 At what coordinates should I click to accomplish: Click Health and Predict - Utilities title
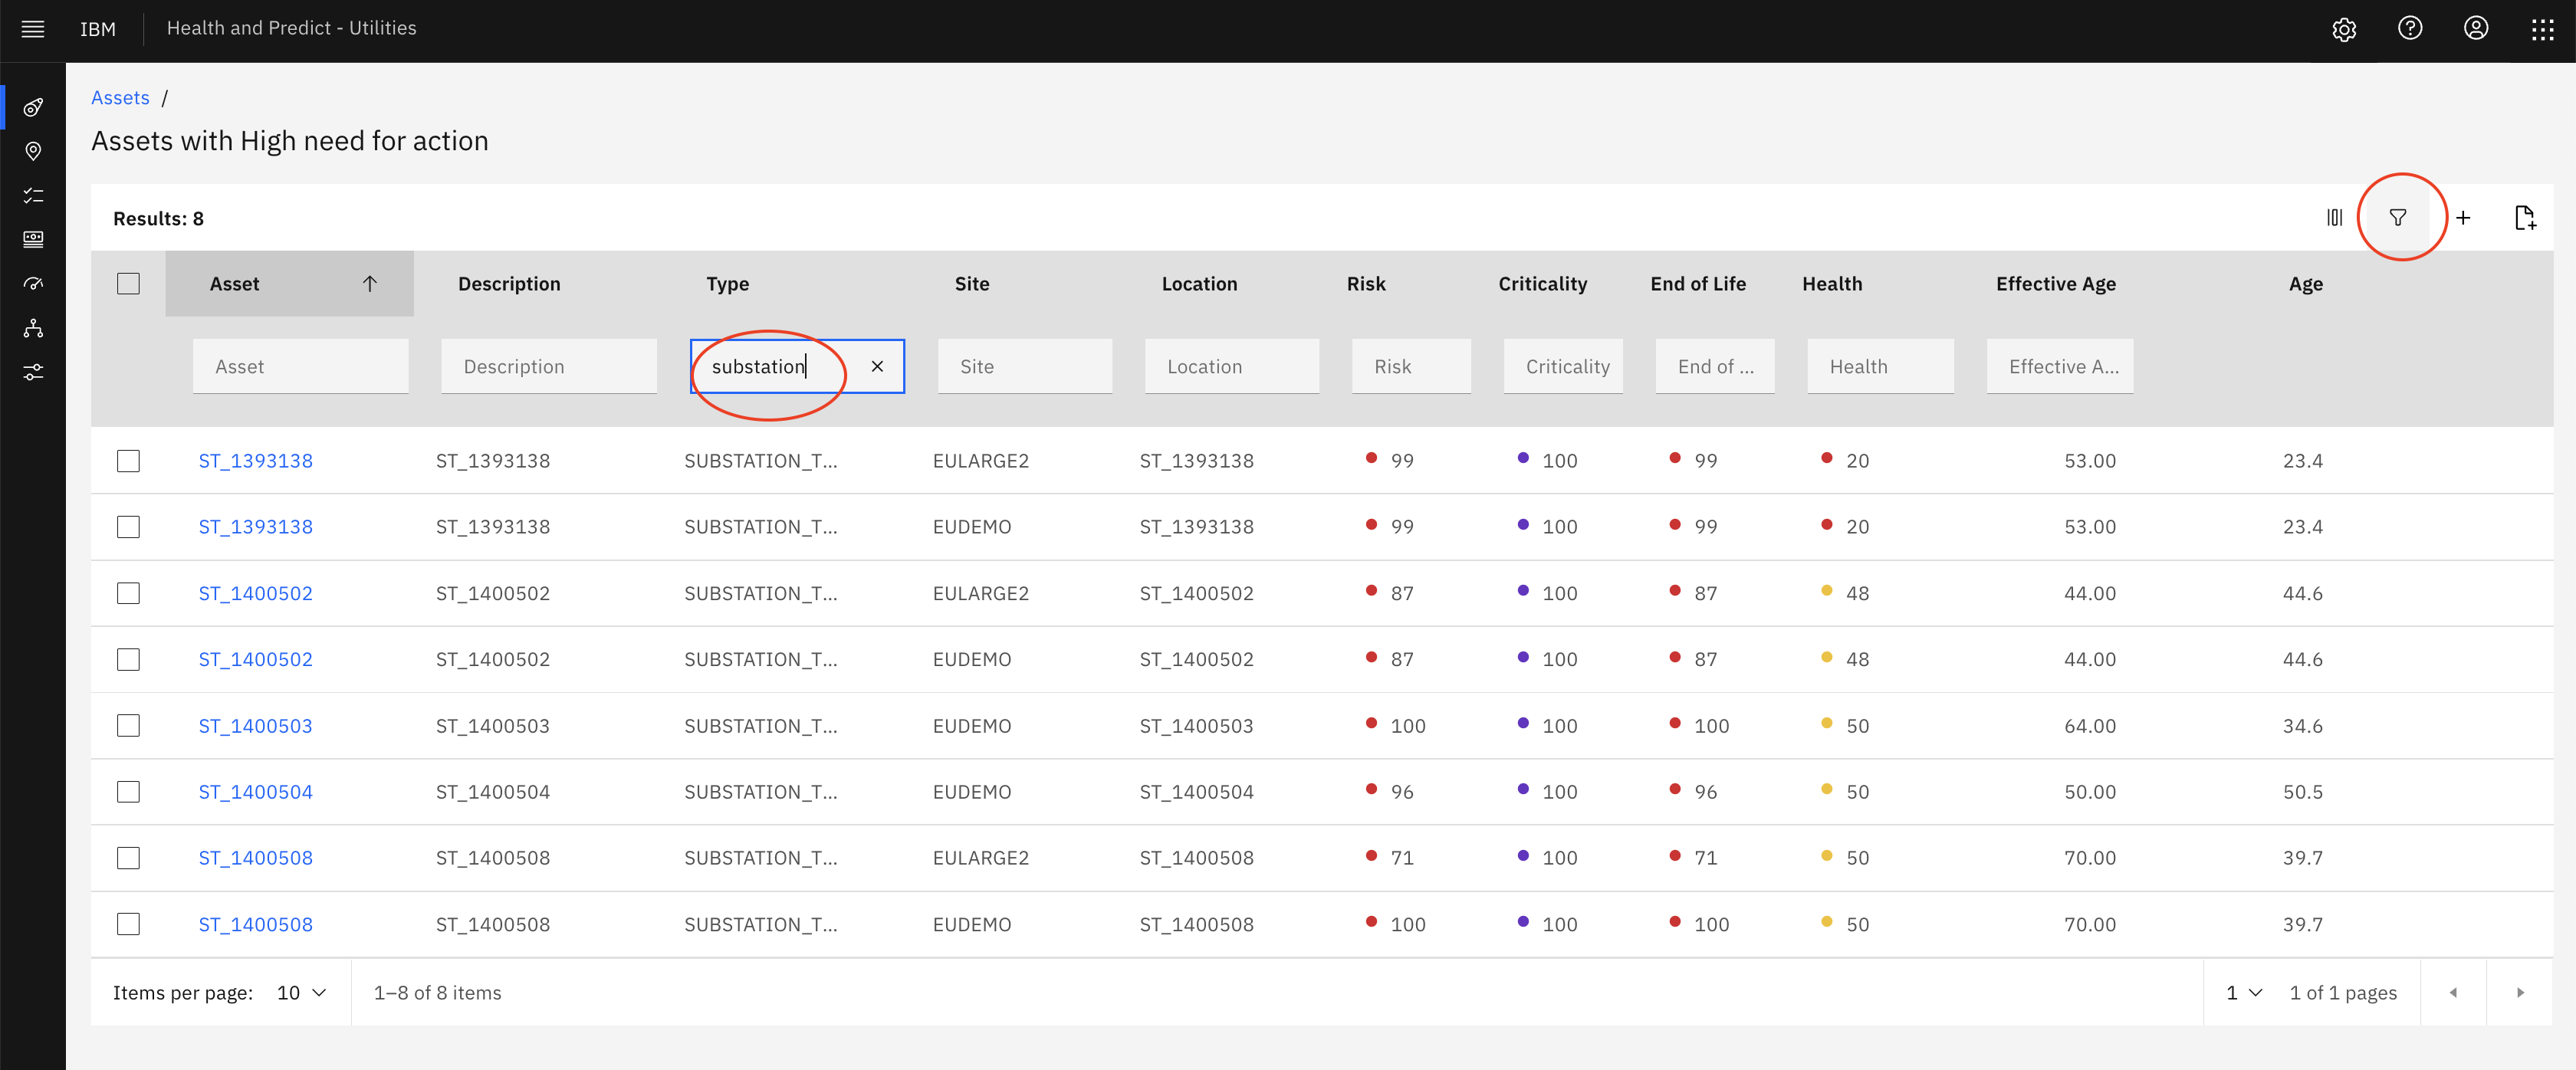pos(291,28)
